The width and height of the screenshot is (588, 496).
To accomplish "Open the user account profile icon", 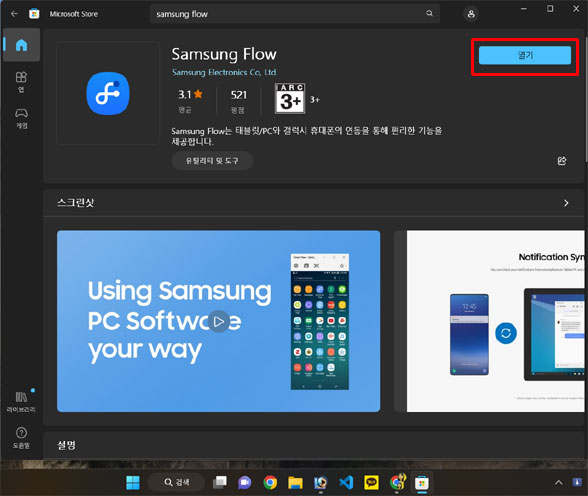I will coord(471,14).
